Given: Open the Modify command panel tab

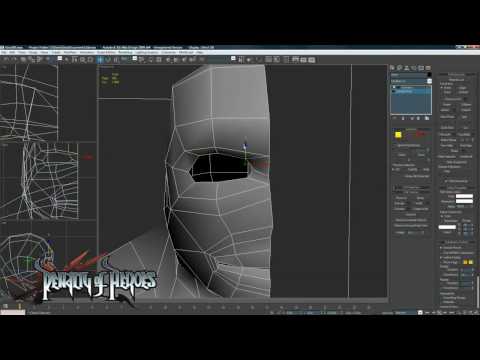Looking at the screenshot, I should (x=399, y=68).
